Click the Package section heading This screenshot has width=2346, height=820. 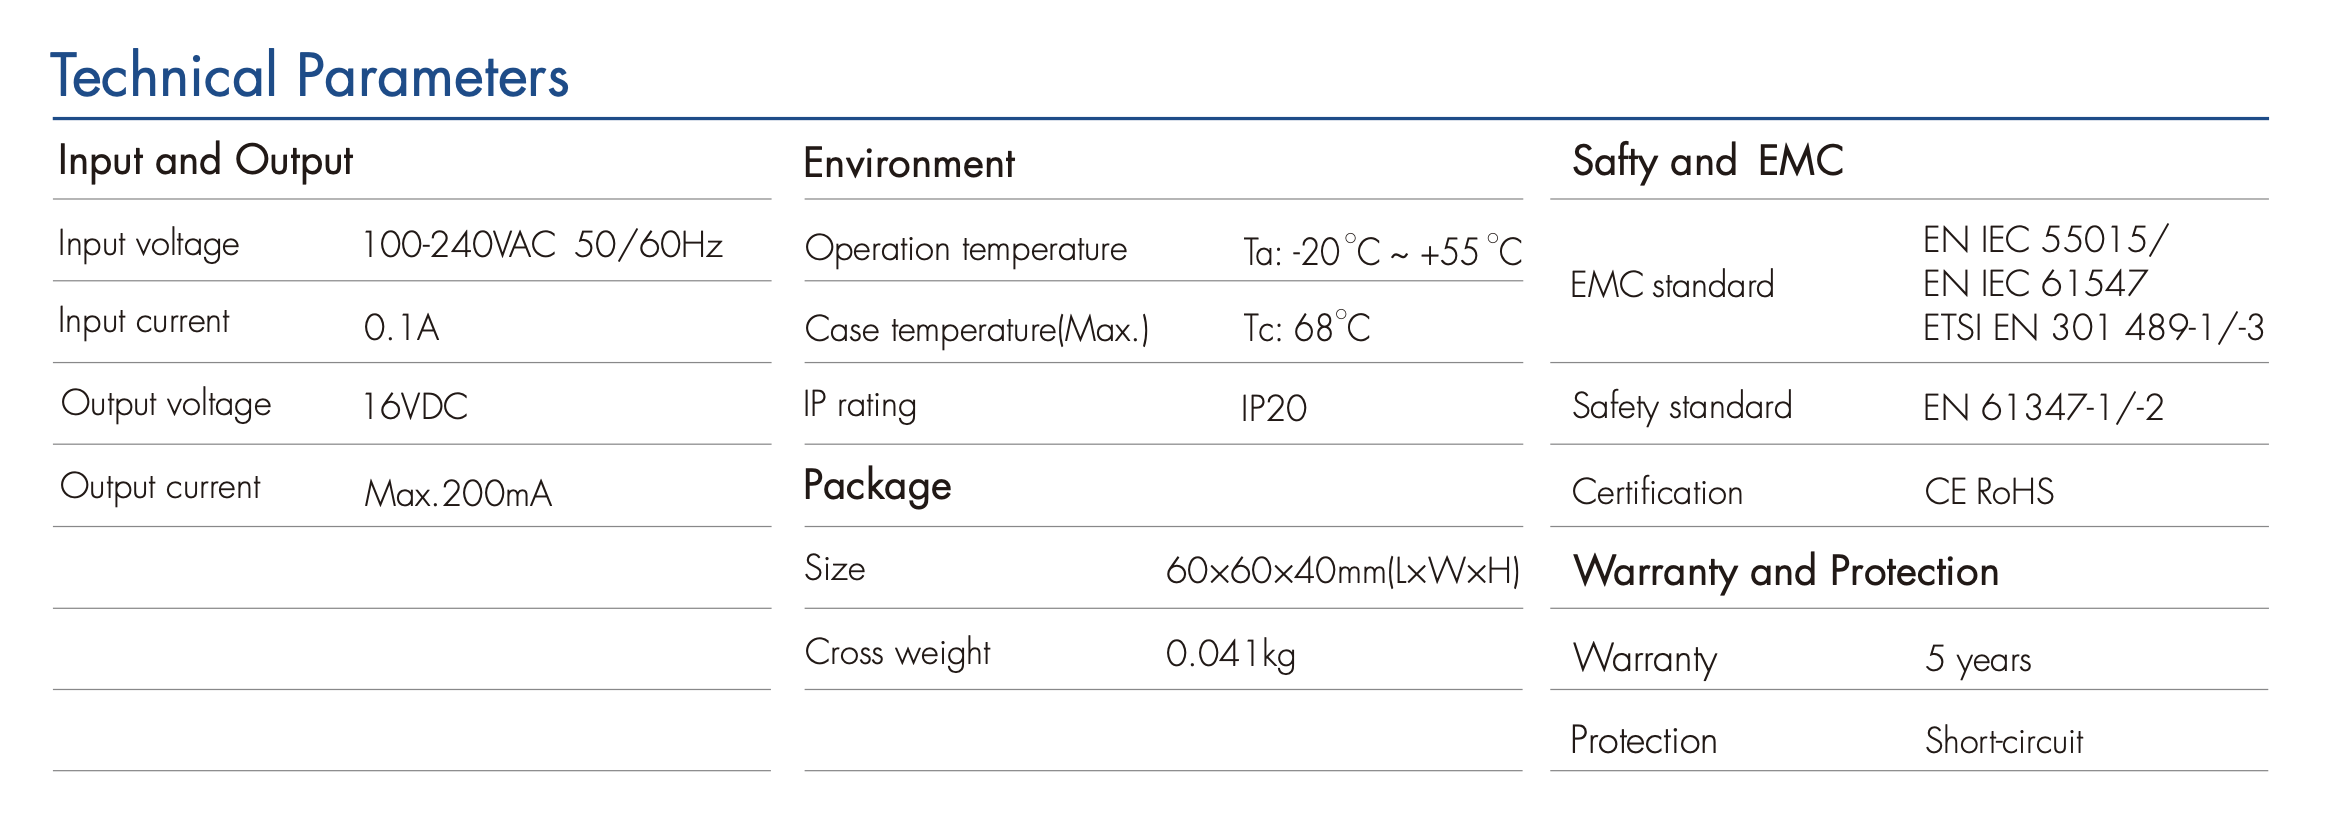(877, 486)
